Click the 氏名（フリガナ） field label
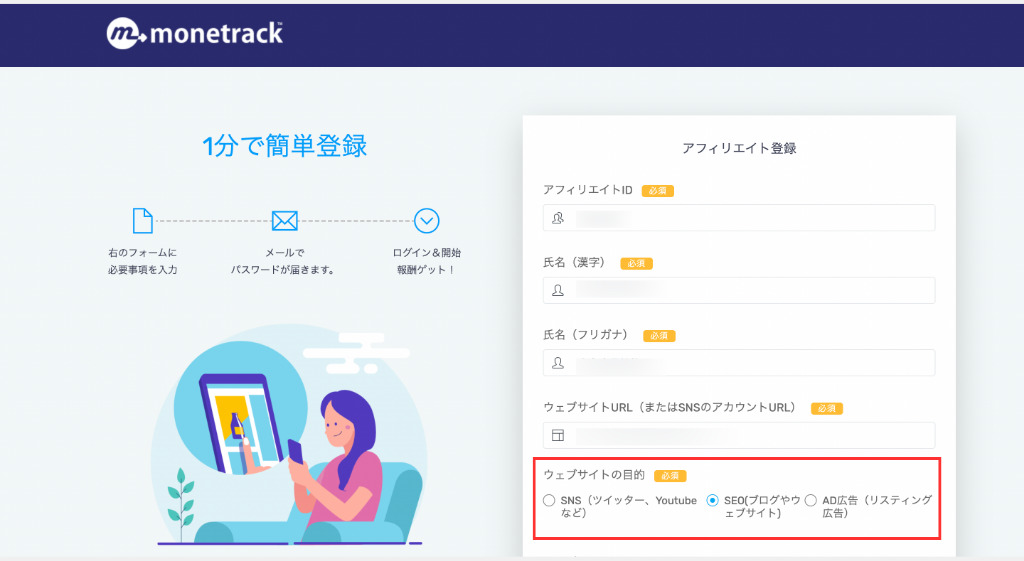The image size is (1024, 561). tap(588, 335)
